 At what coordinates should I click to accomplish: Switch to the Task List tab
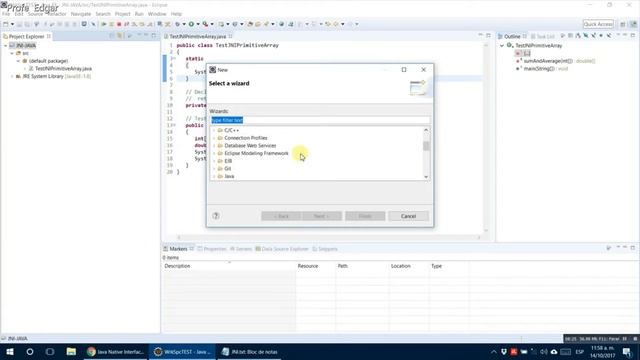tap(543, 36)
